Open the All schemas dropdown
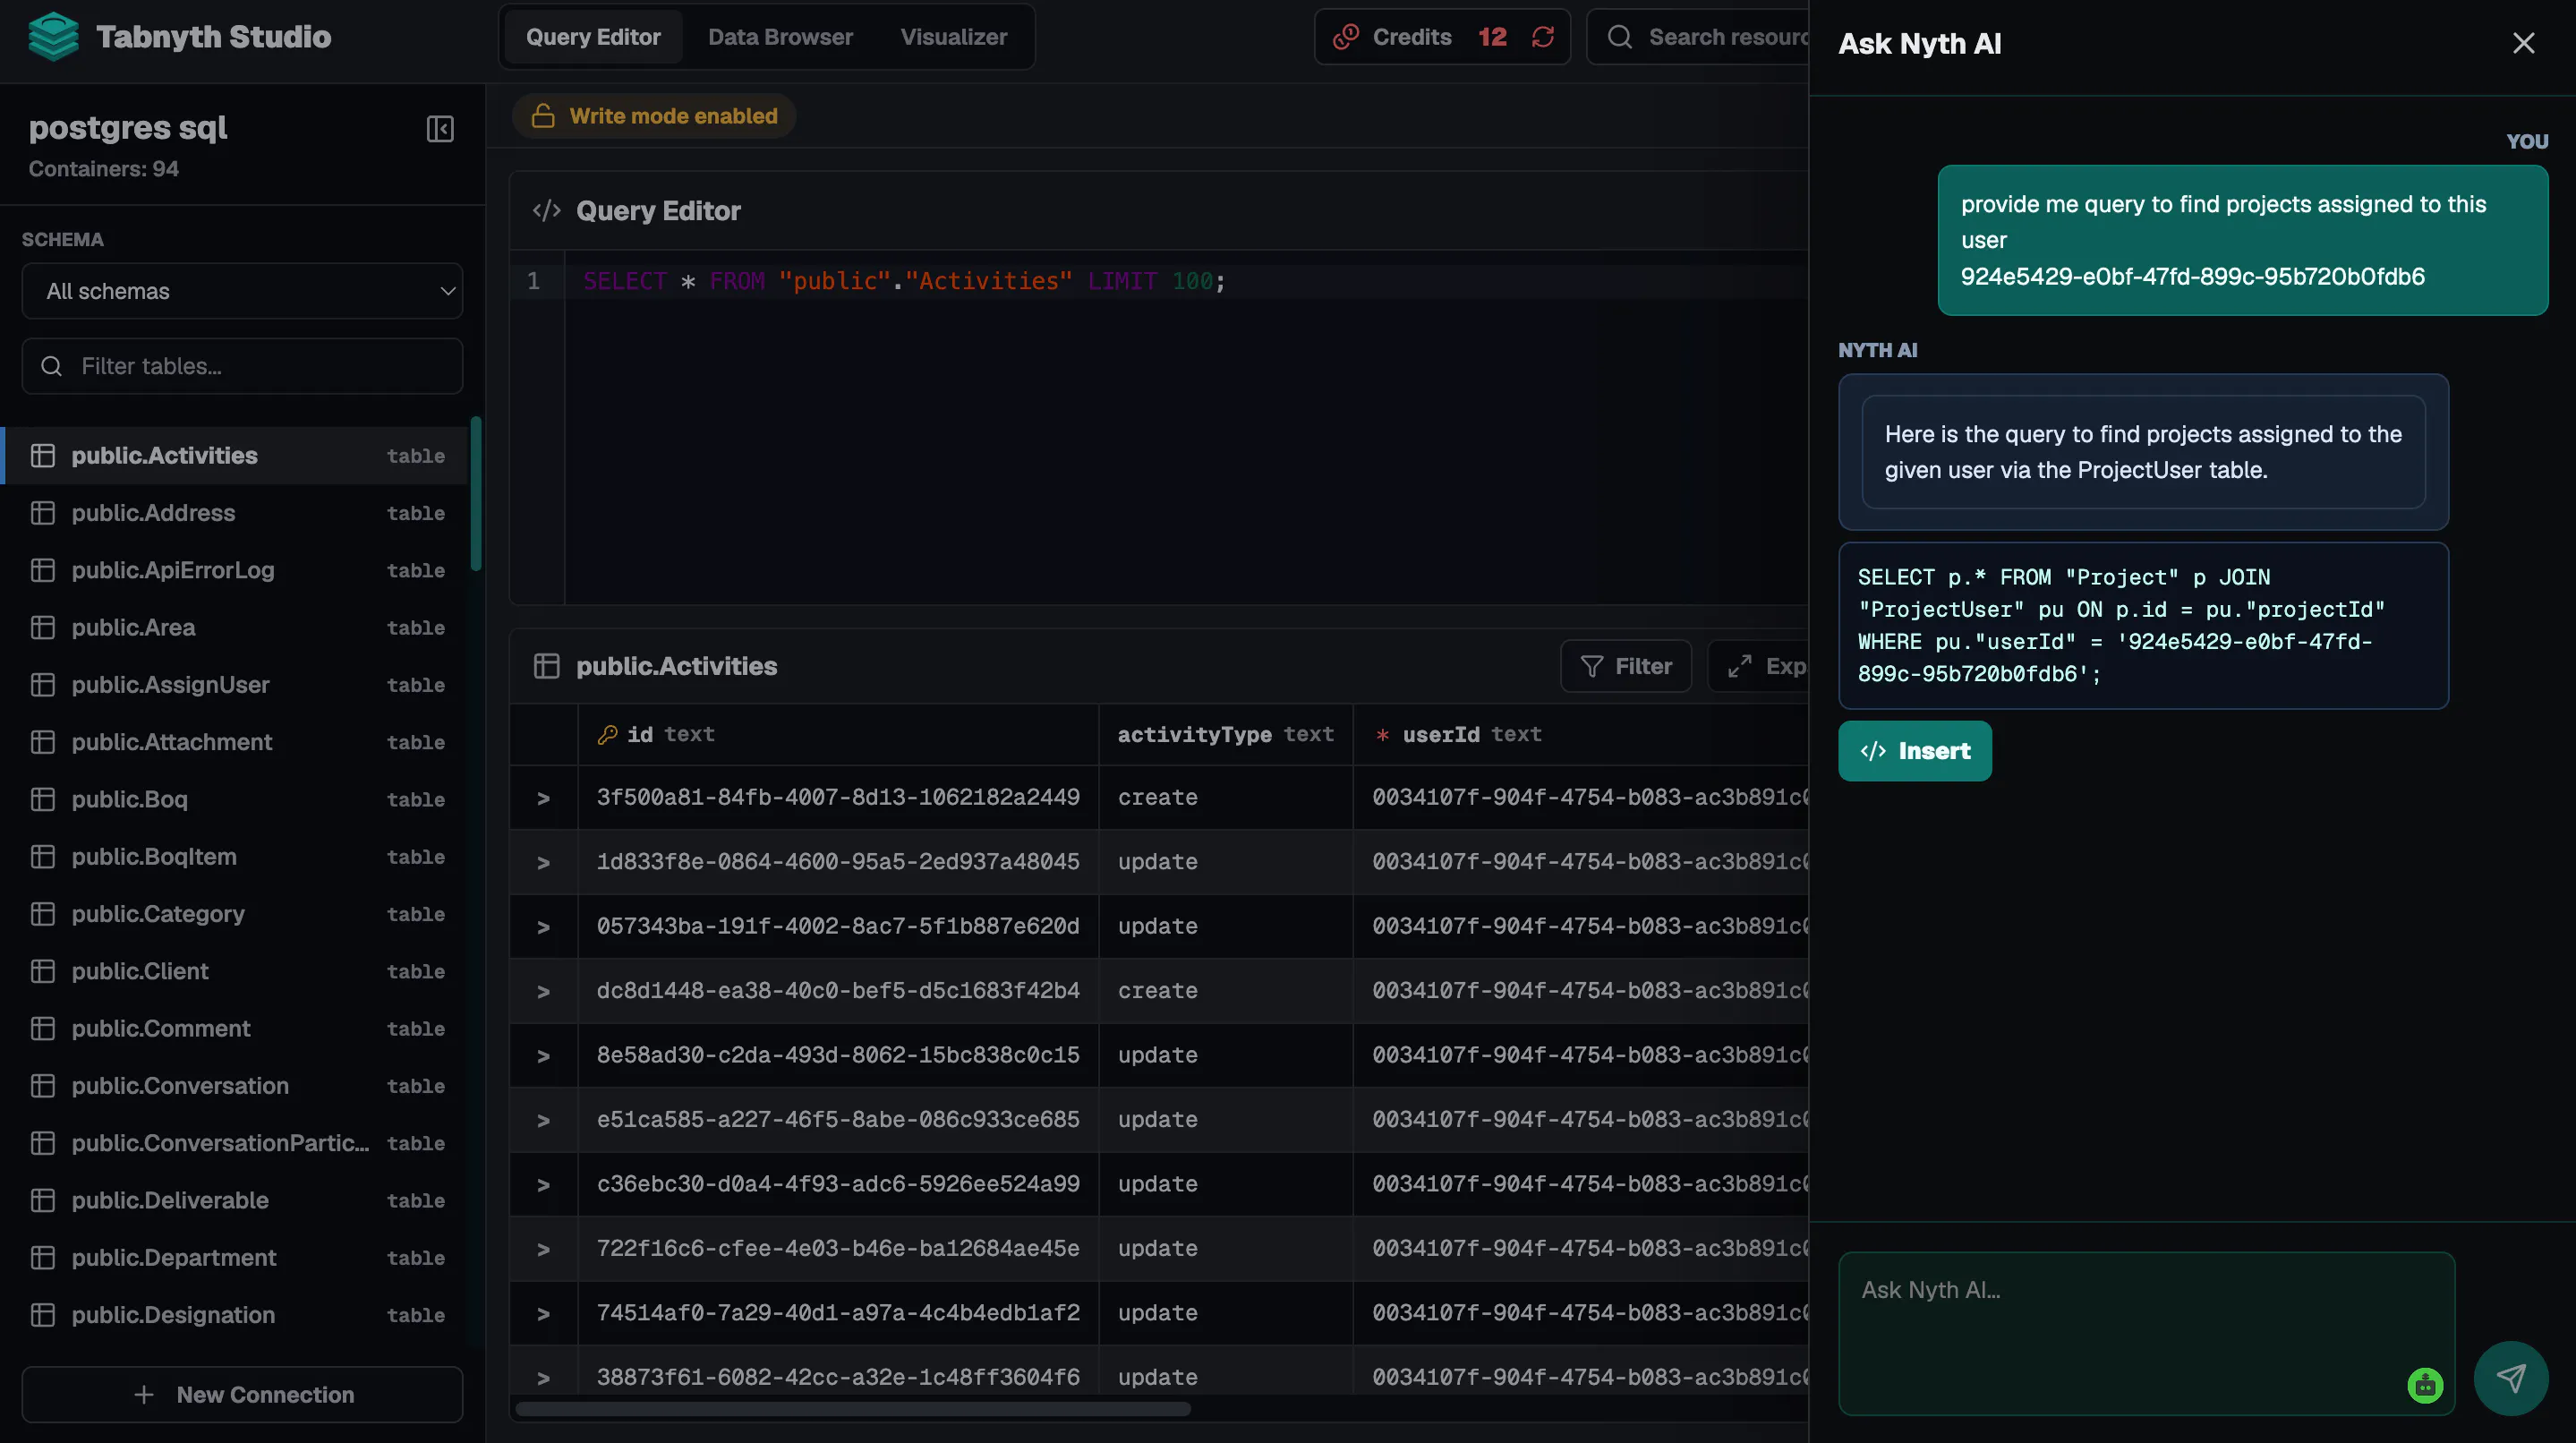This screenshot has width=2576, height=1443. 242,291
